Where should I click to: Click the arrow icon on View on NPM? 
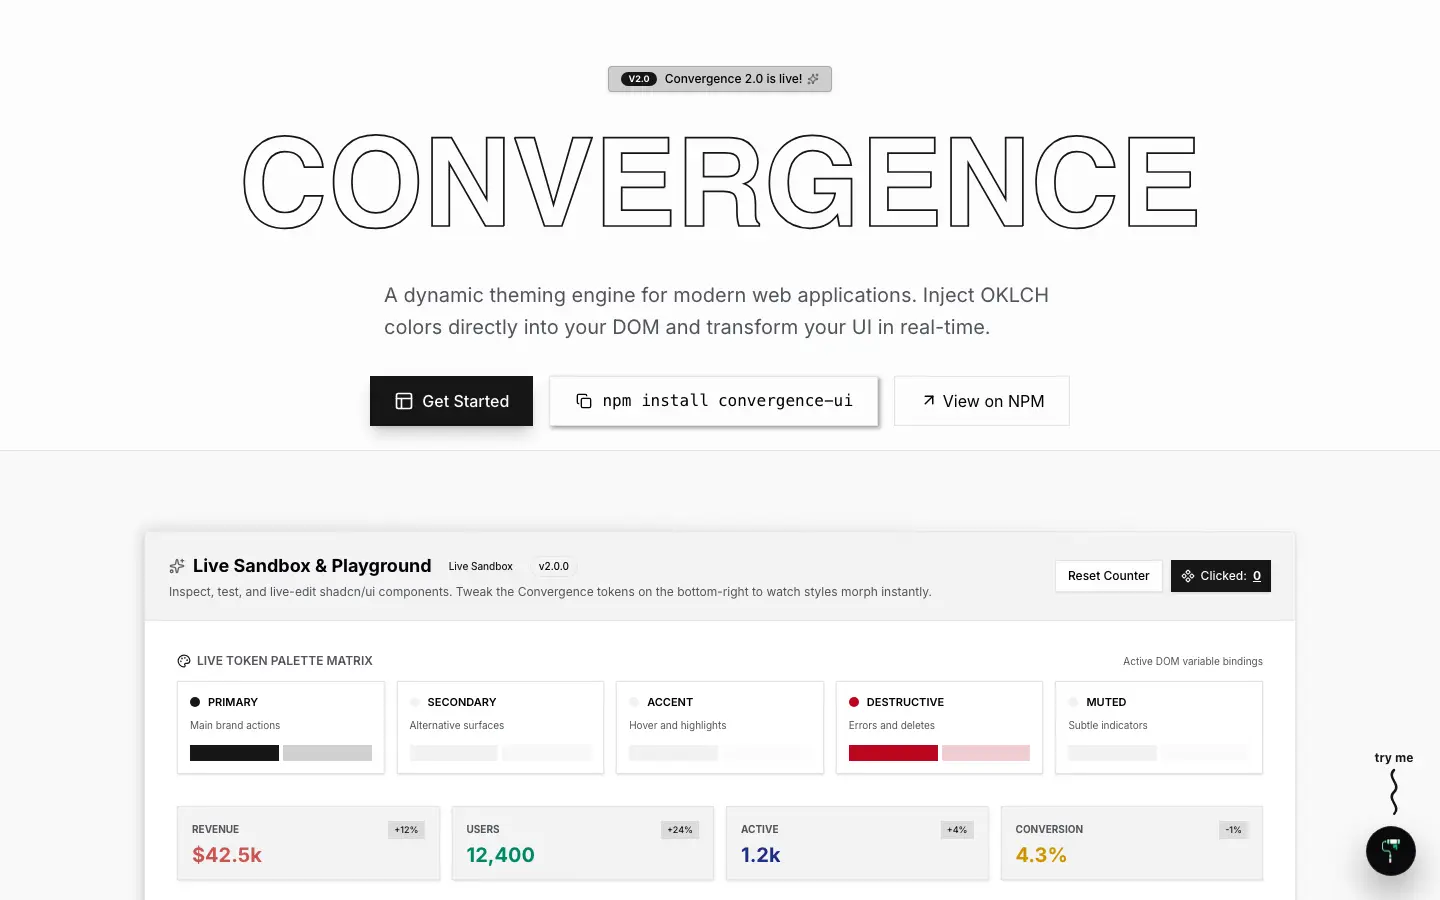coord(929,400)
